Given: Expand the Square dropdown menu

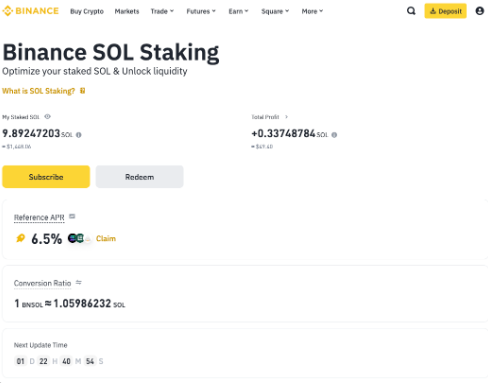Looking at the screenshot, I should (275, 11).
